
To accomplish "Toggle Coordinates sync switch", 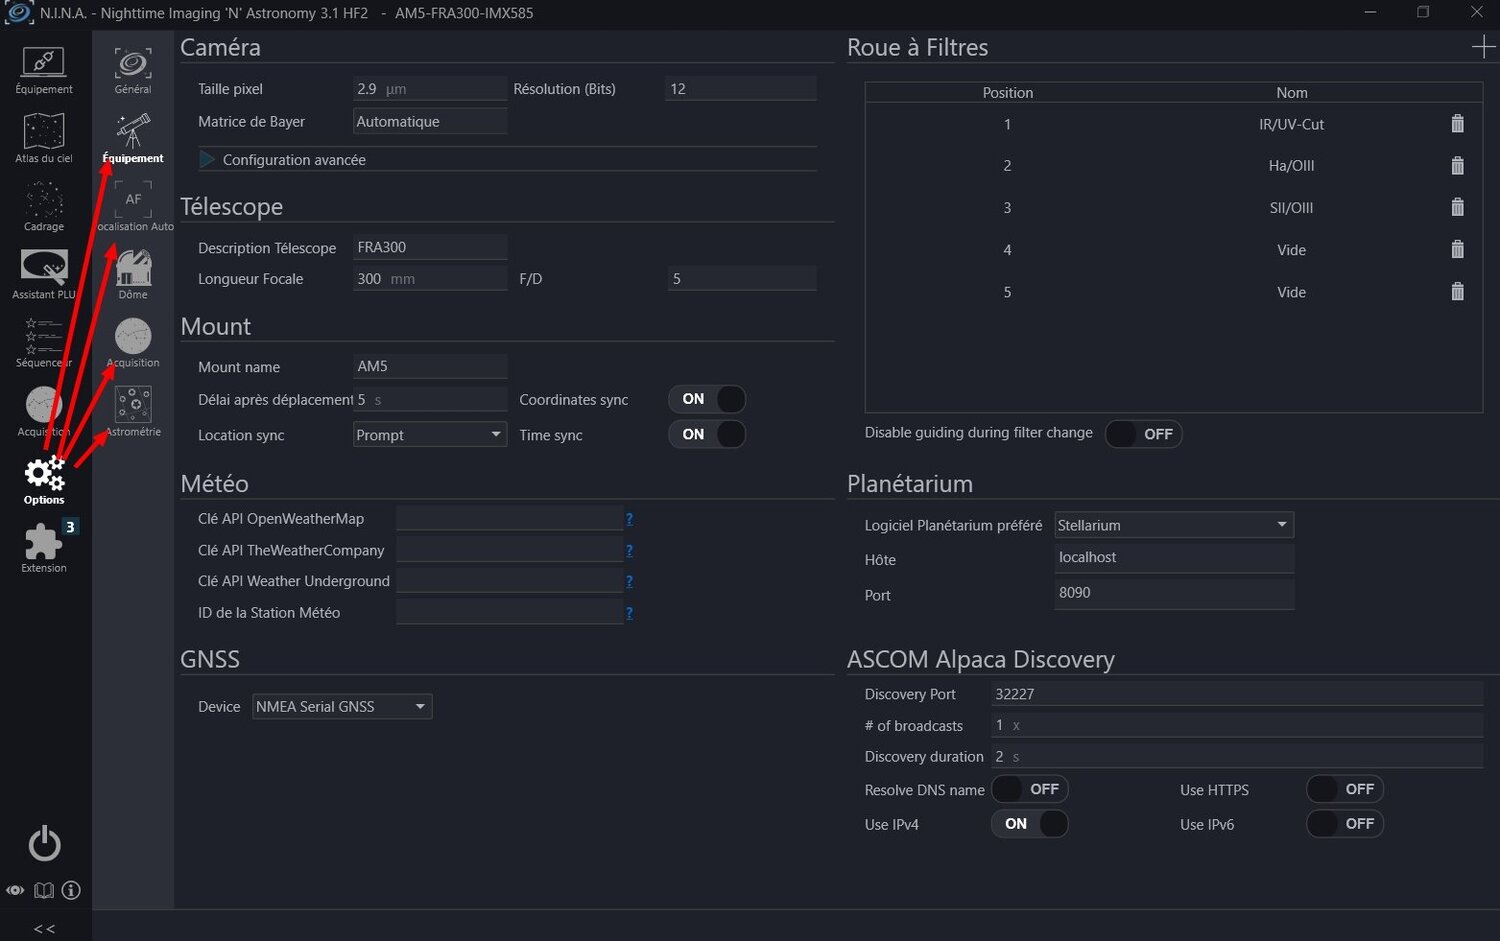I will [706, 399].
